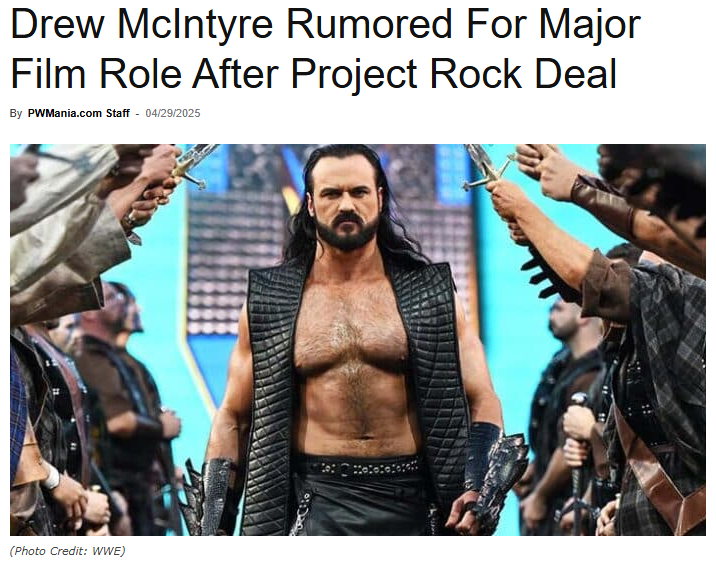Select the 04/29/2025 publication date
The image size is (716, 566).
point(173,113)
